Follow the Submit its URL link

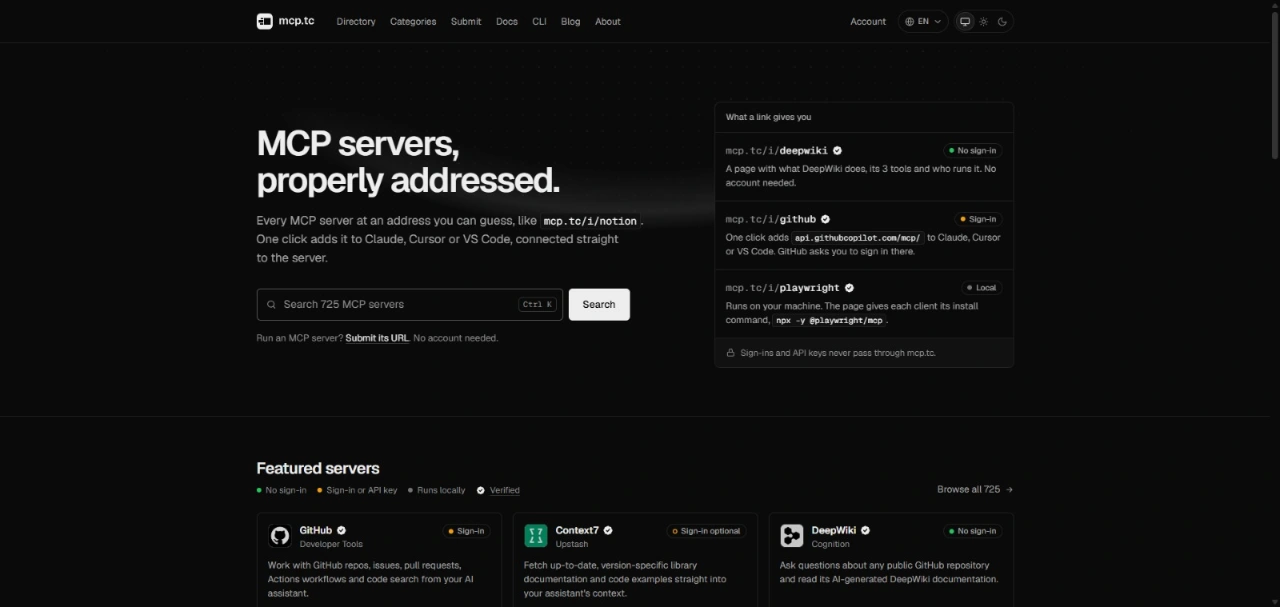point(377,338)
